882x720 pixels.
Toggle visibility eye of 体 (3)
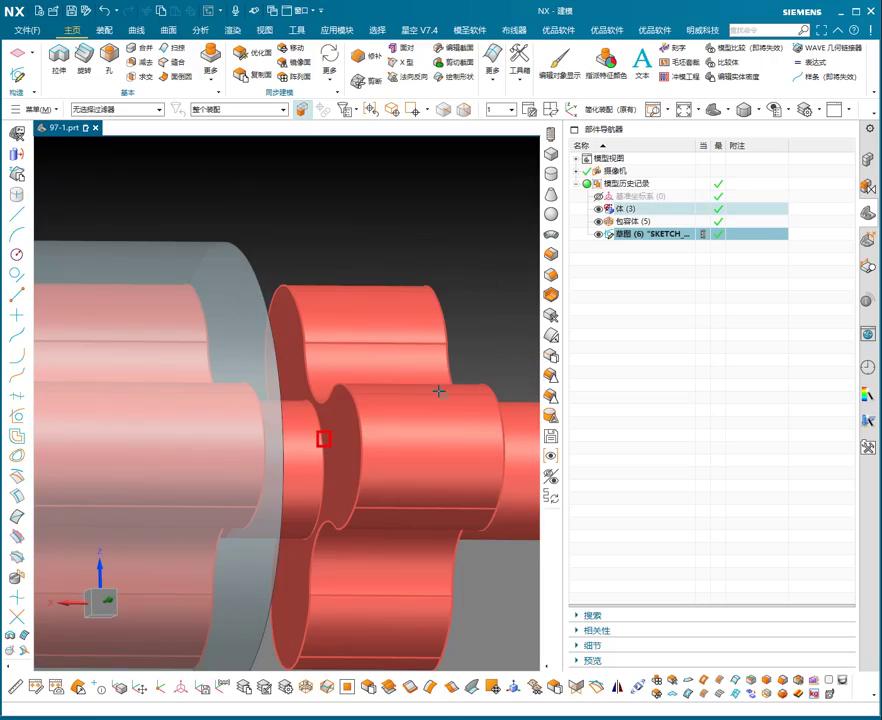(599, 209)
